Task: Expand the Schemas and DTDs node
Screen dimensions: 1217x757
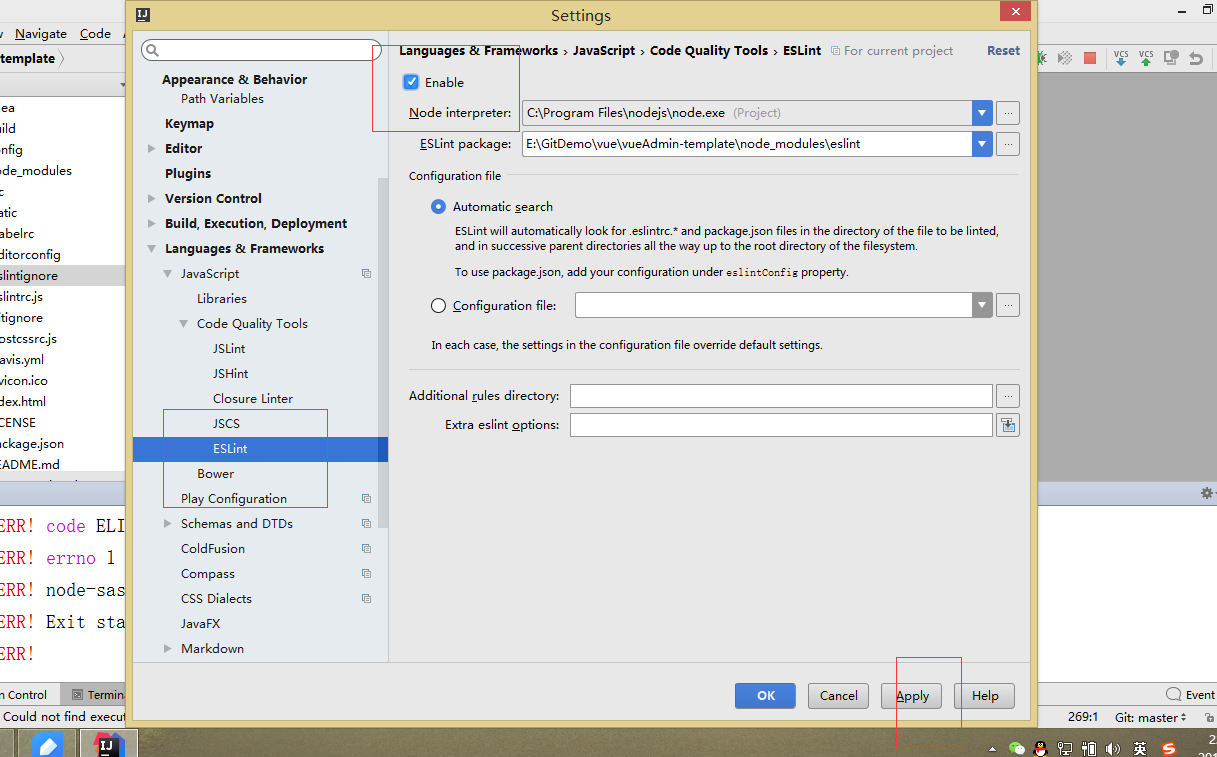Action: point(168,523)
